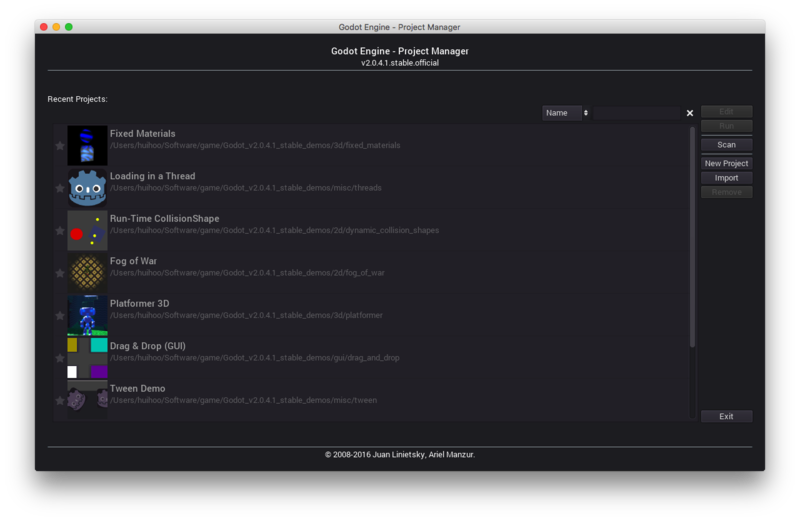
Task: Maximize the window with the green button
Action: click(x=69, y=27)
